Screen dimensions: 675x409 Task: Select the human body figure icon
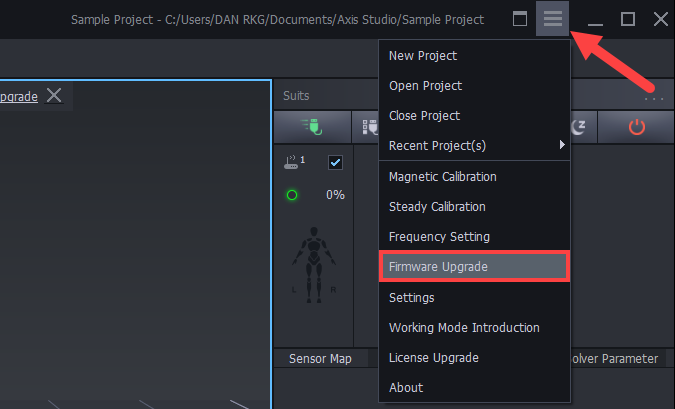point(314,264)
